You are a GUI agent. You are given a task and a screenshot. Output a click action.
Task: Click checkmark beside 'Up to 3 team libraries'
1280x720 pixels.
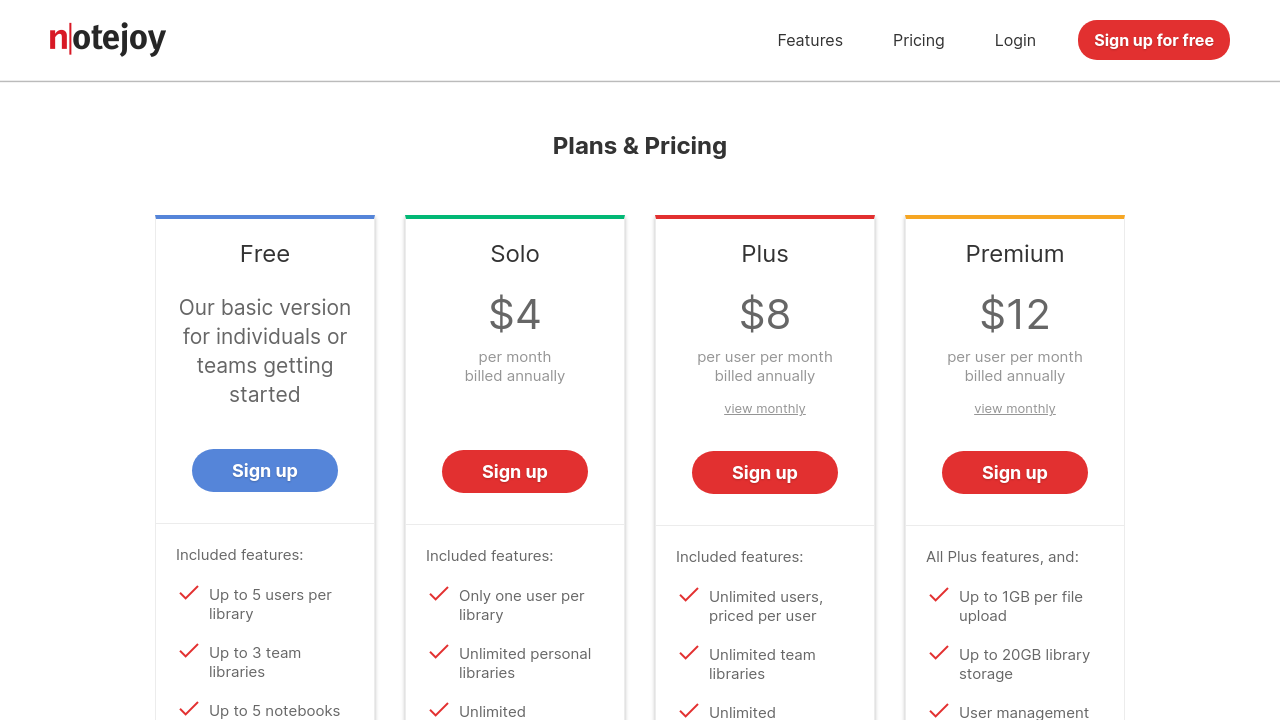(189, 651)
